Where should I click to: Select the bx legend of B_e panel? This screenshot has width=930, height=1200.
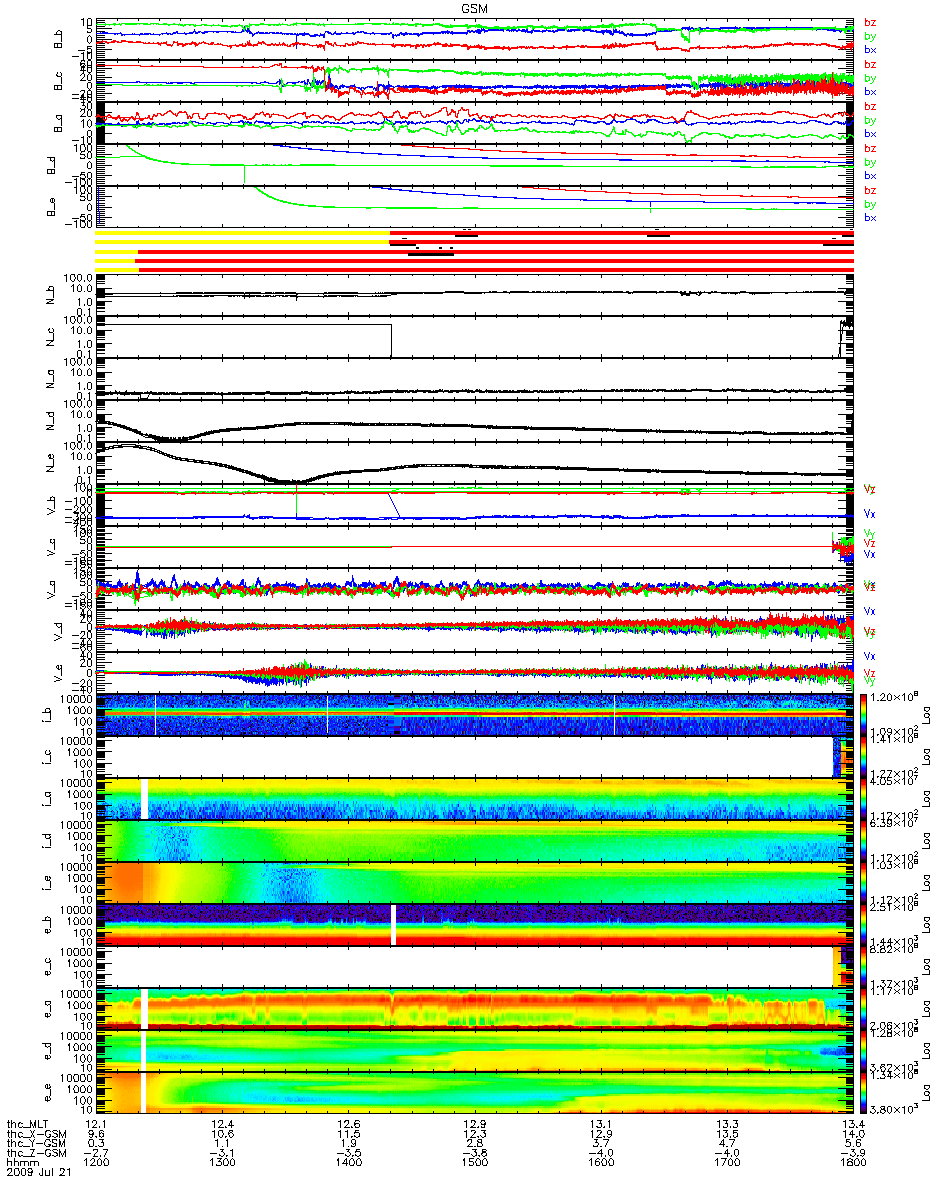tap(870, 217)
